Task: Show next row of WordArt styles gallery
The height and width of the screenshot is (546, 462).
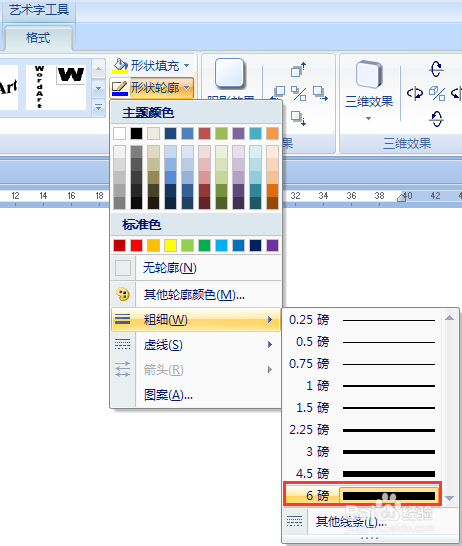Action: (x=99, y=89)
